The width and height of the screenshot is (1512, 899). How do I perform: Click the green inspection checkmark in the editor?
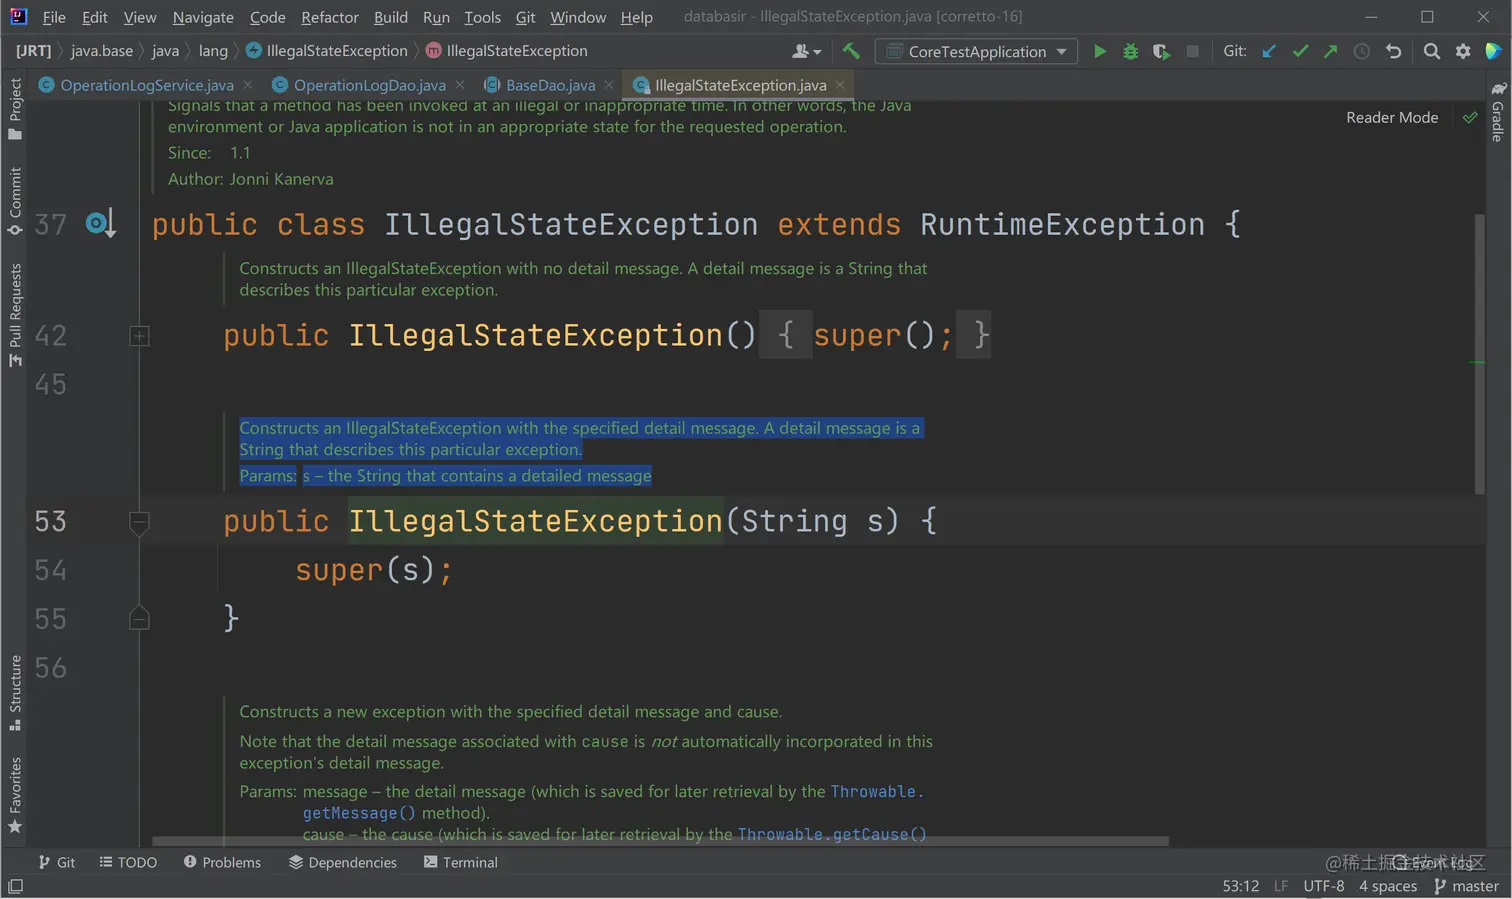1470,118
